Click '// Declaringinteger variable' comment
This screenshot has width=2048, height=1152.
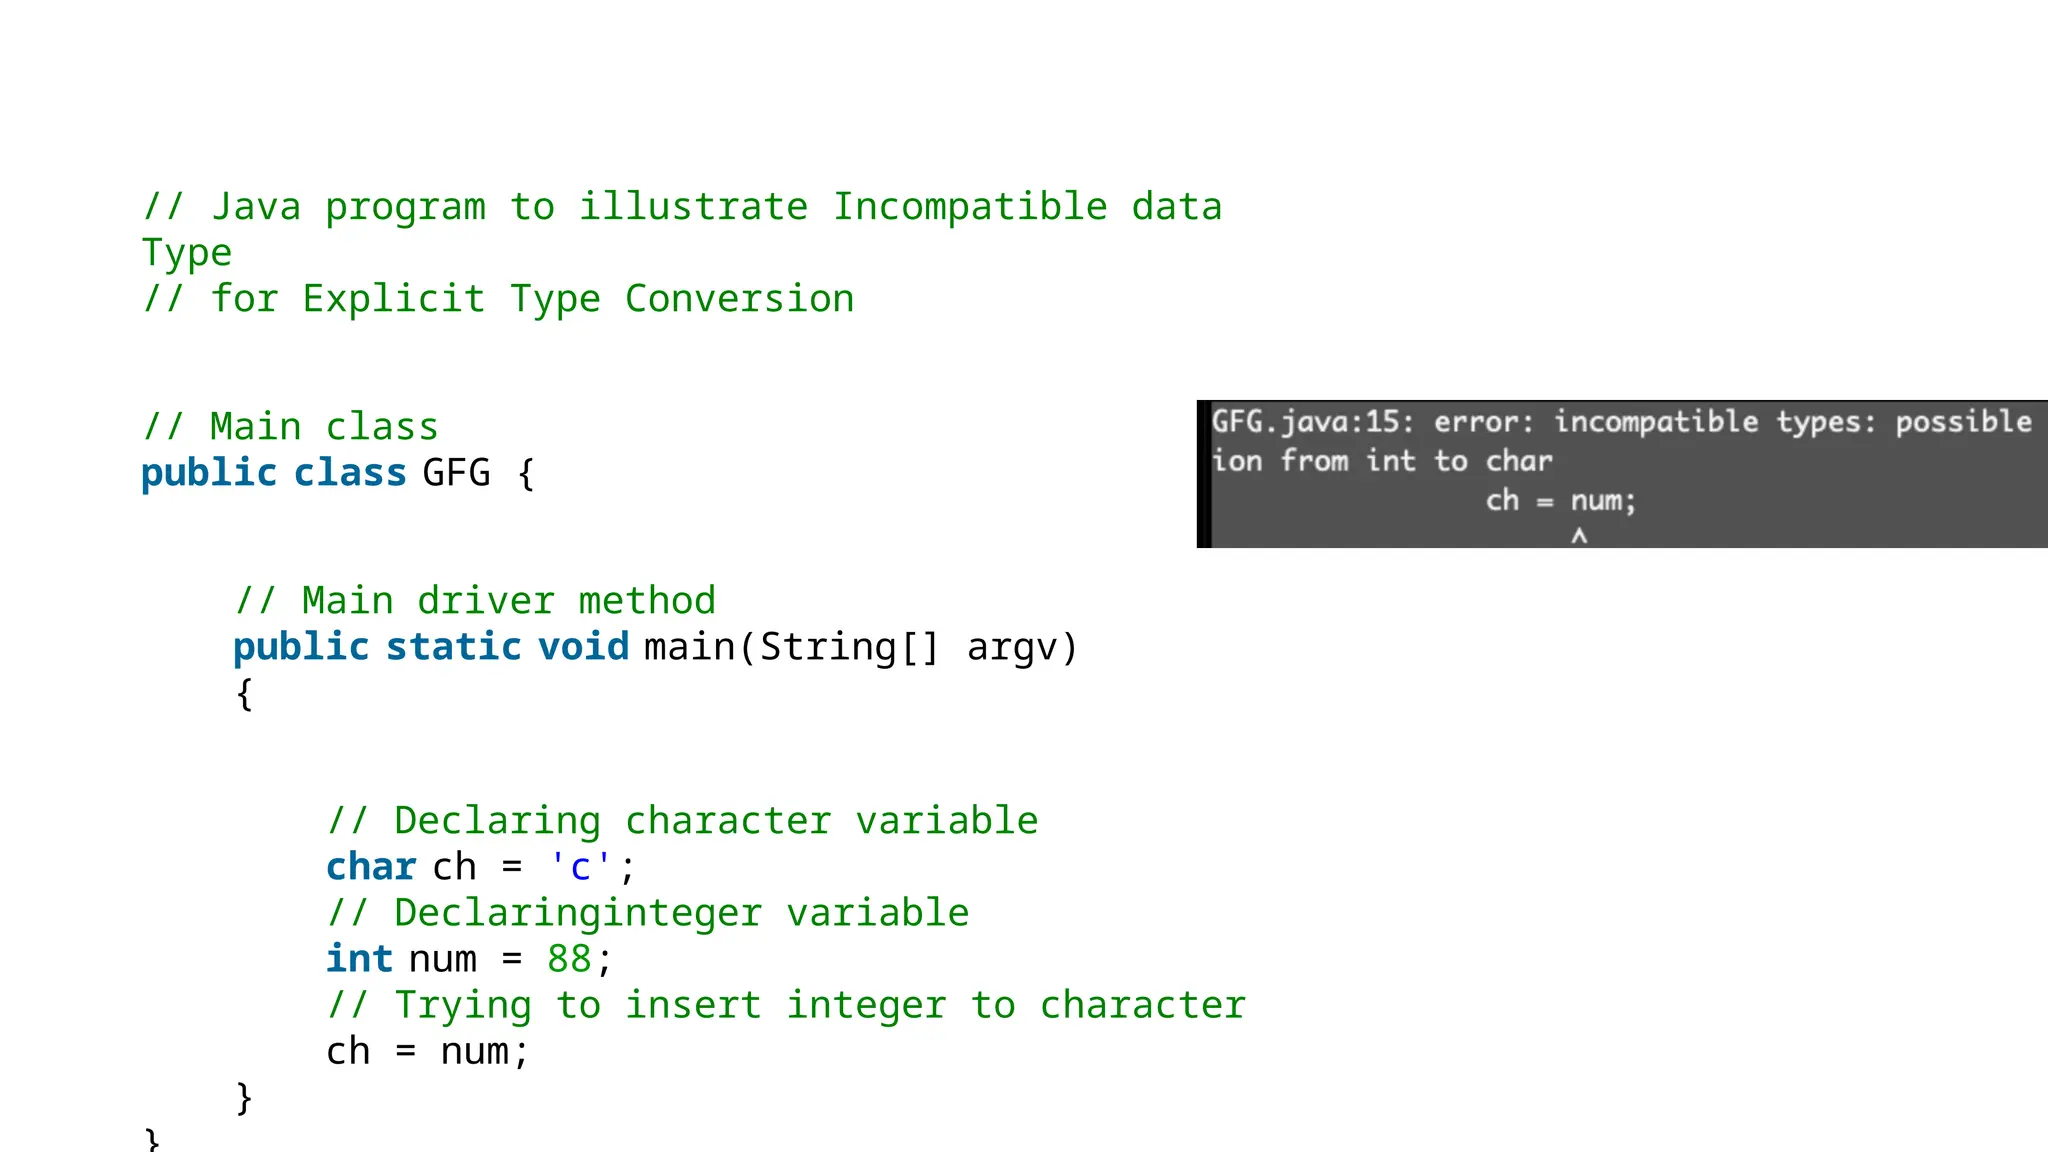pyautogui.click(x=648, y=913)
